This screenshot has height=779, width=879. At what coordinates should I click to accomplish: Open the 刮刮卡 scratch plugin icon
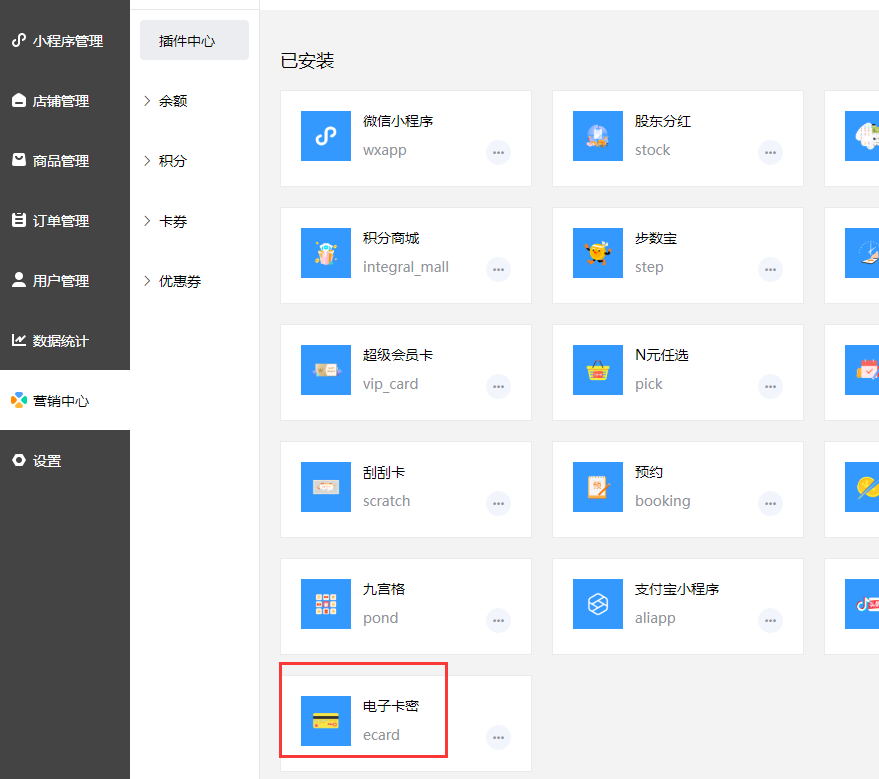tap(325, 487)
